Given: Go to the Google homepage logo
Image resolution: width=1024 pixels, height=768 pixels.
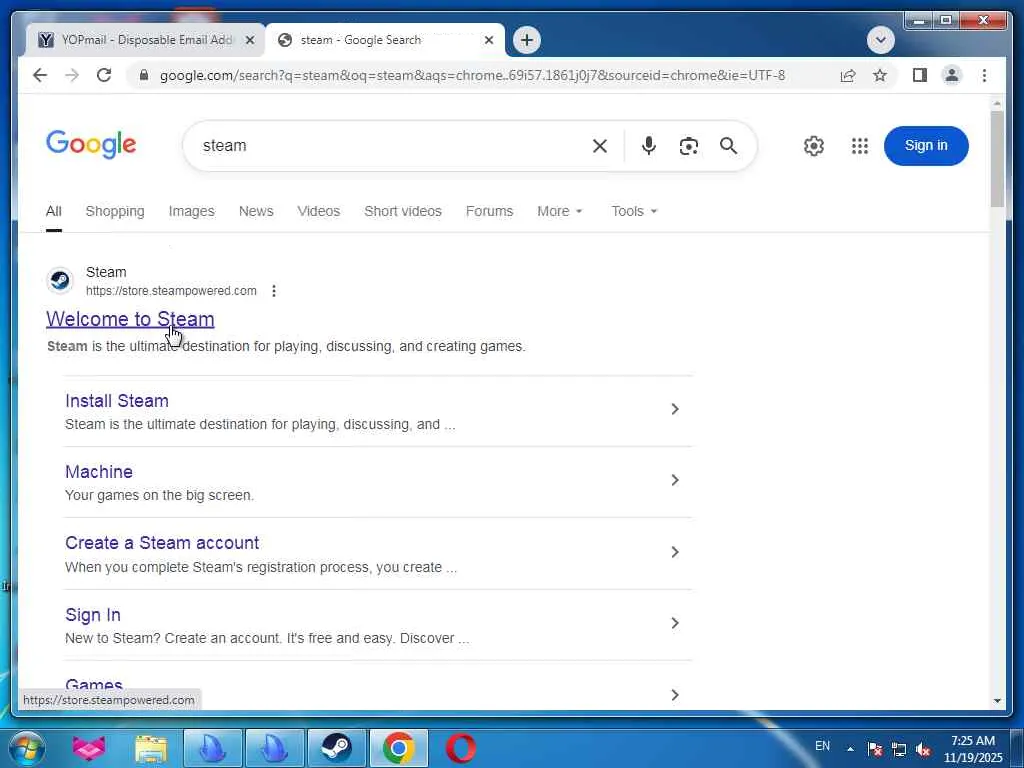Looking at the screenshot, I should coord(91,144).
